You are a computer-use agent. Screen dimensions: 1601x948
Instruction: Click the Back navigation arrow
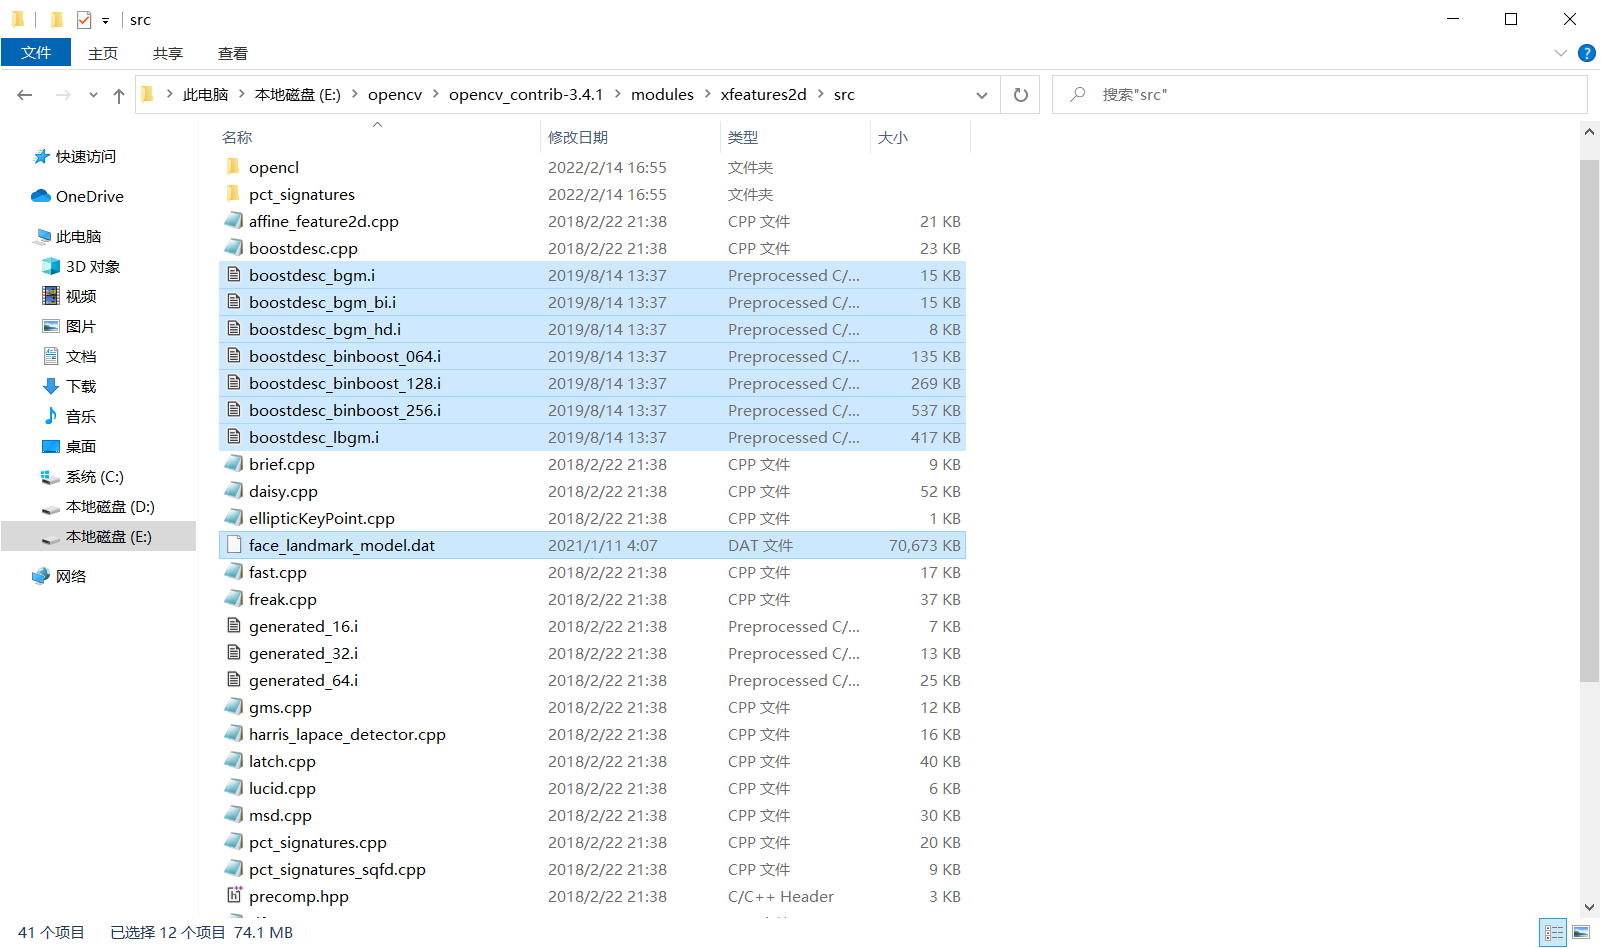point(25,95)
